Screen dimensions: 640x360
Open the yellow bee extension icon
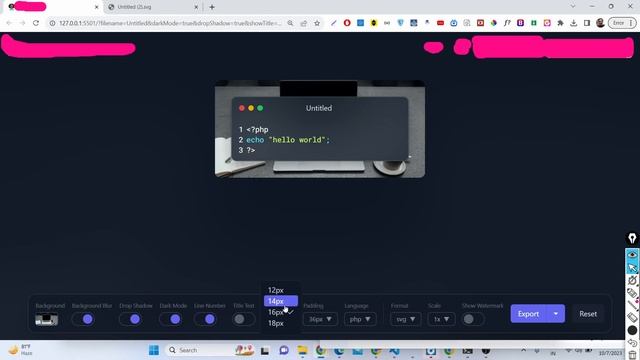tap(373, 23)
